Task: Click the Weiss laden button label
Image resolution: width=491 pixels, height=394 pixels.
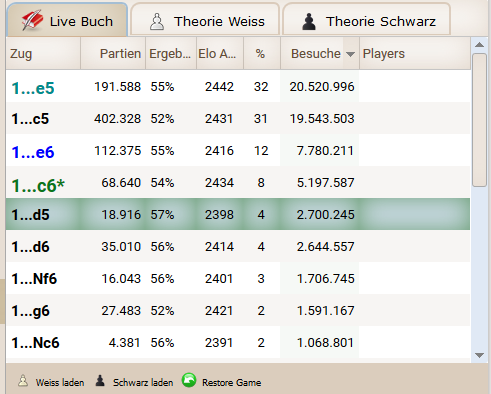Action: [60, 383]
